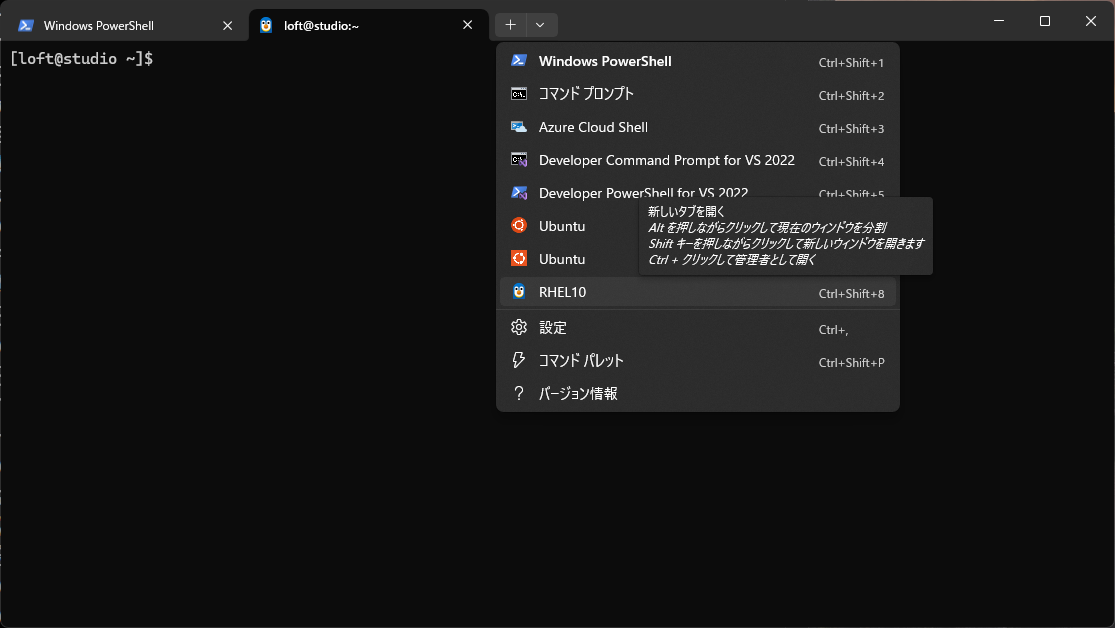The width and height of the screenshot is (1115, 628).
Task: Open the RHEL10 profile
Action: tap(698, 292)
